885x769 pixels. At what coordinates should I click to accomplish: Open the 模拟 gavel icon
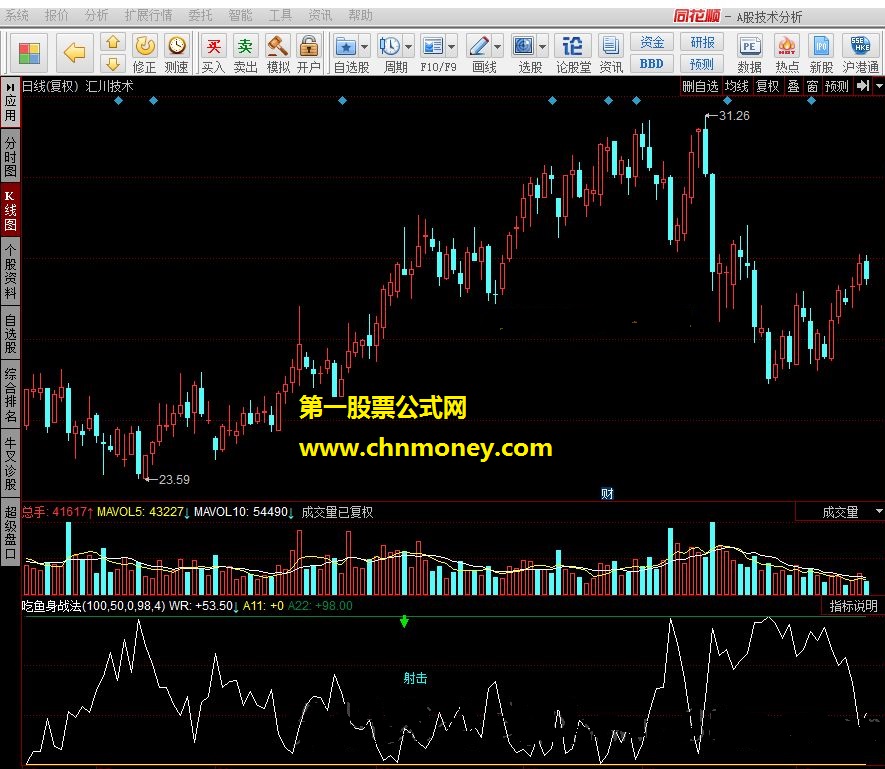[x=277, y=45]
